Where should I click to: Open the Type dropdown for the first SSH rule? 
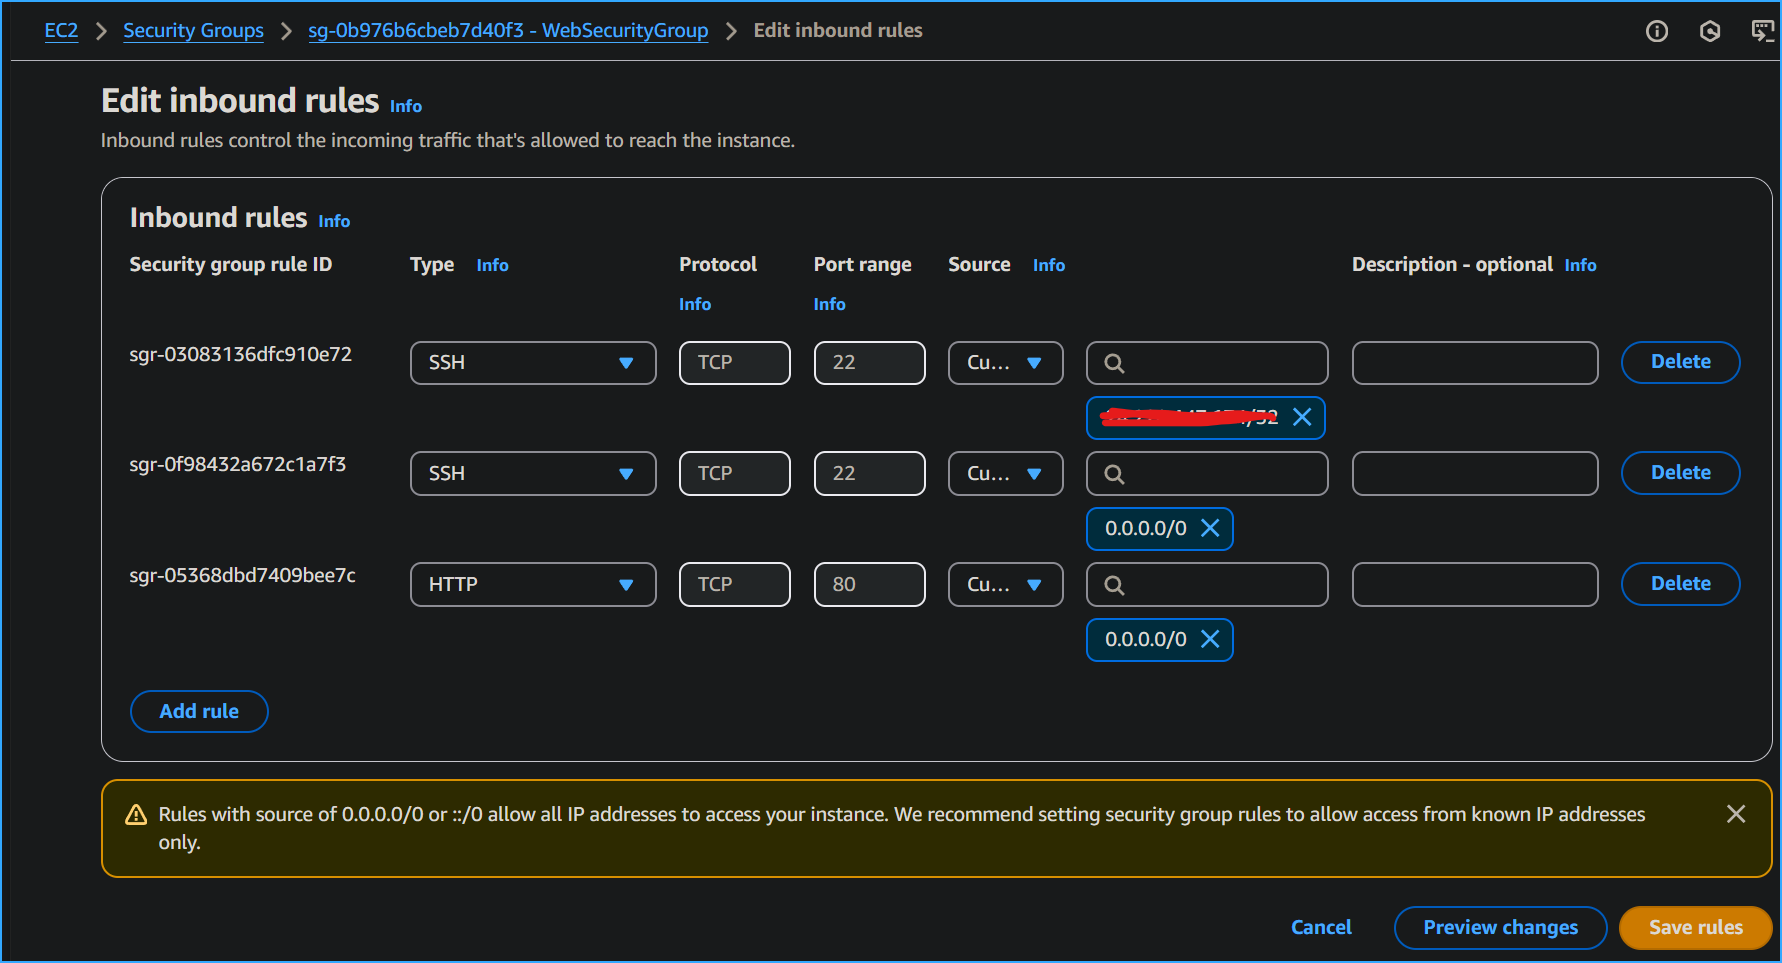[532, 362]
